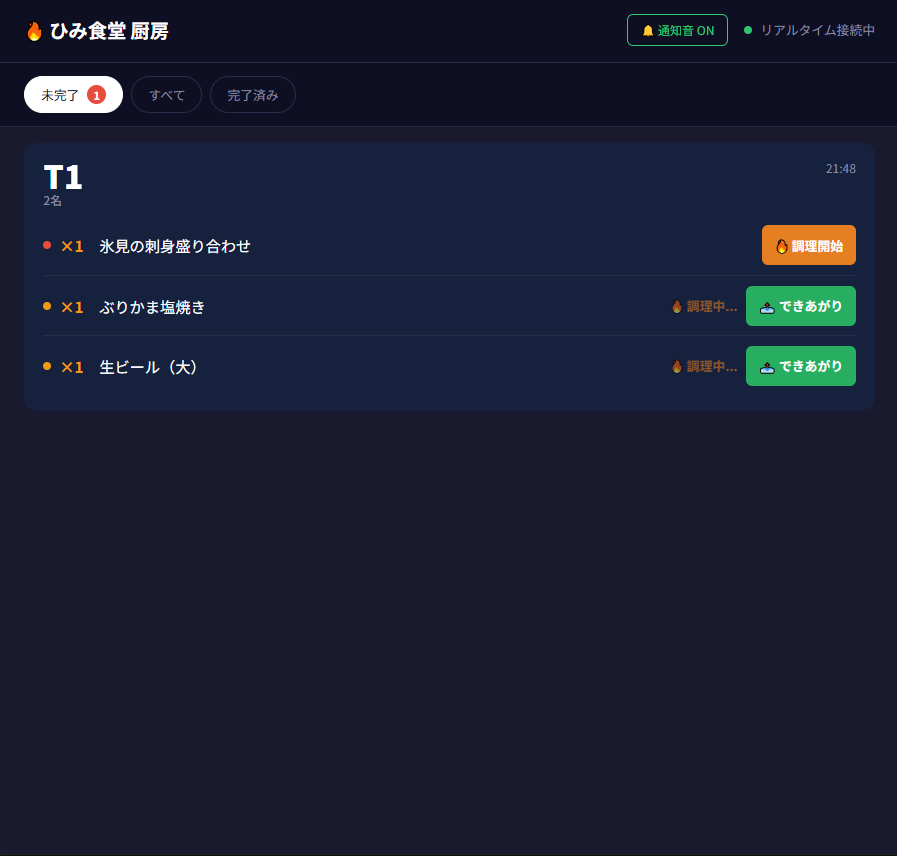The image size is (897, 856).
Task: Click the green realtime connection status dot
Action: [748, 30]
